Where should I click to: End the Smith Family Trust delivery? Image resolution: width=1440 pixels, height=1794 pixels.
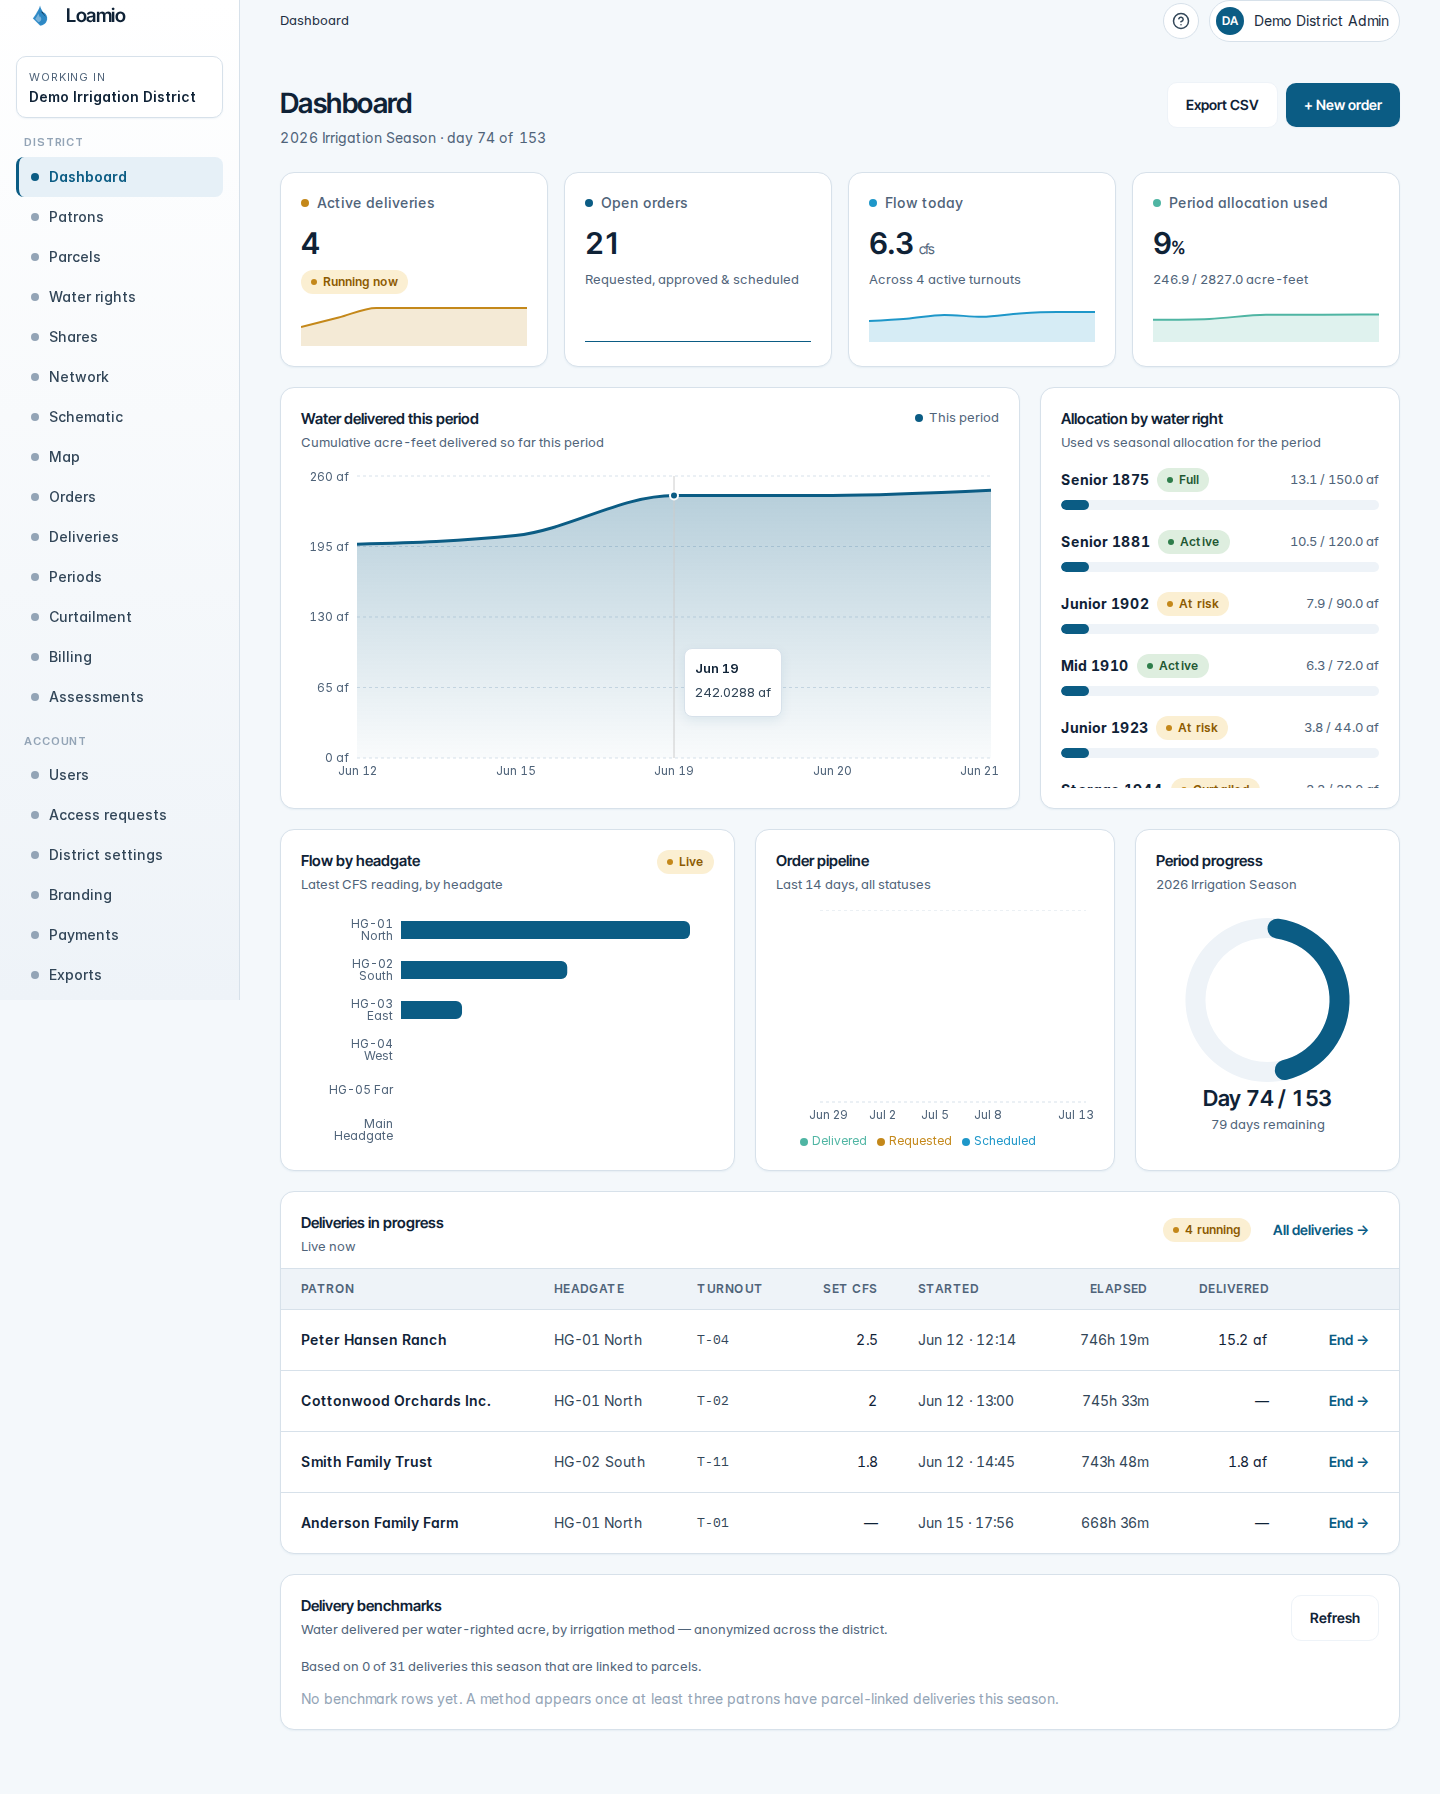coord(1348,1462)
